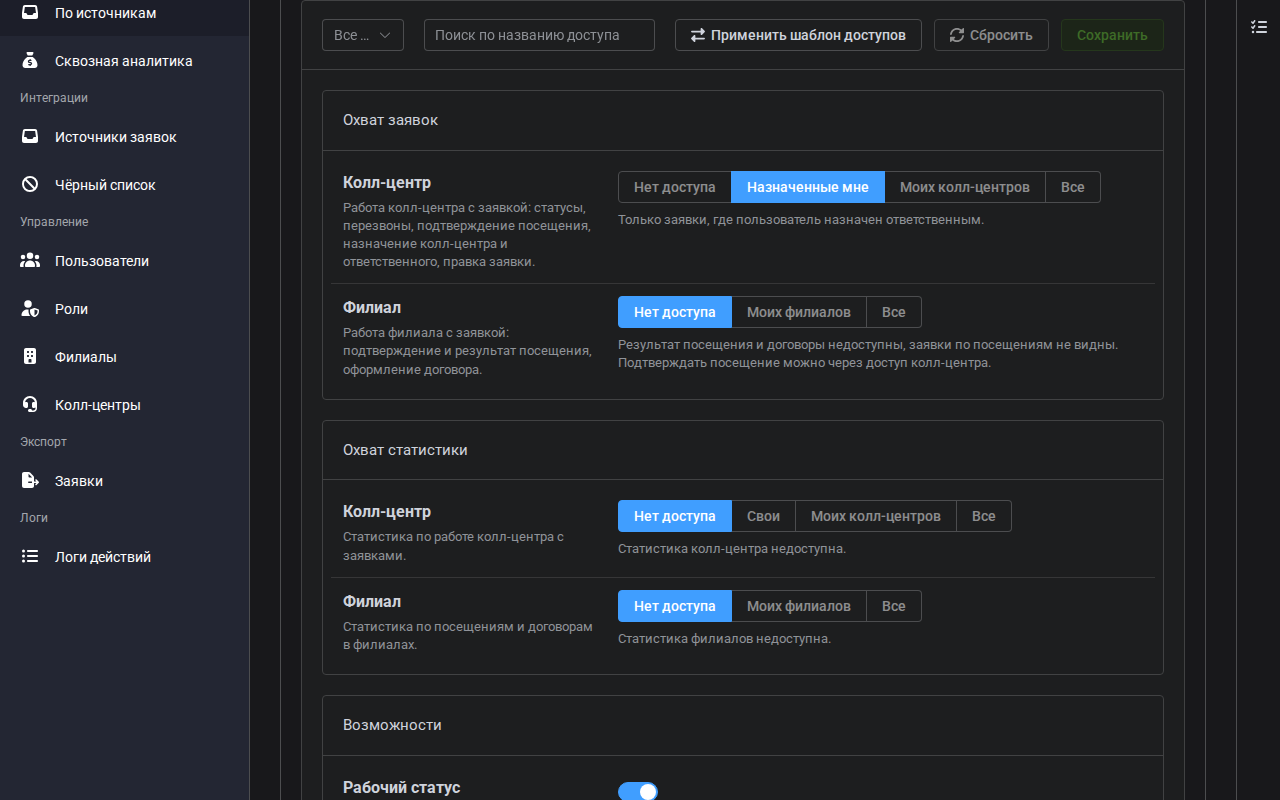
Task: Open the checklist icon in right panel
Action: (1259, 27)
